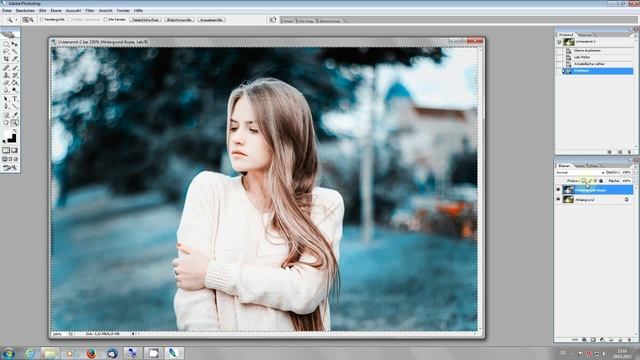Select the Path Selection tool

[x=6, y=99]
